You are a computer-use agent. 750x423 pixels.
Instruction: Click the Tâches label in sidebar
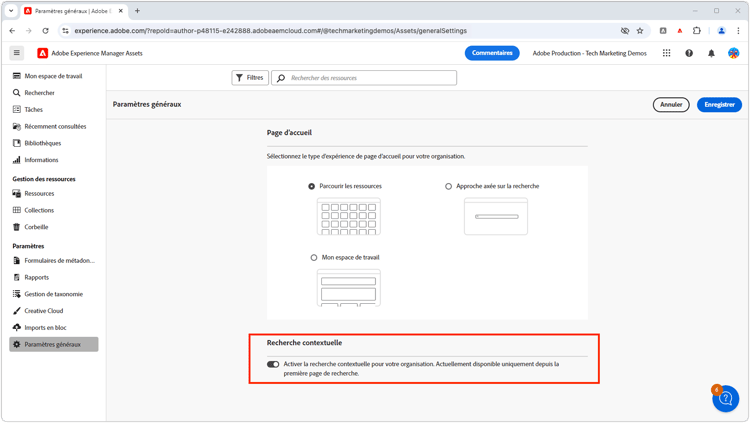click(33, 110)
